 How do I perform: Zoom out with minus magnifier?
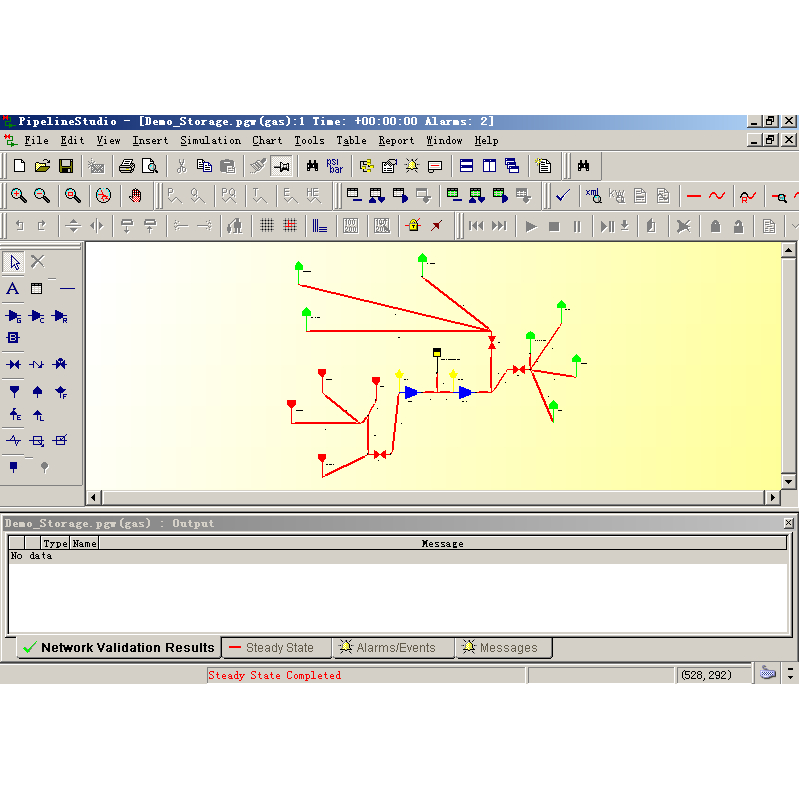[42, 196]
